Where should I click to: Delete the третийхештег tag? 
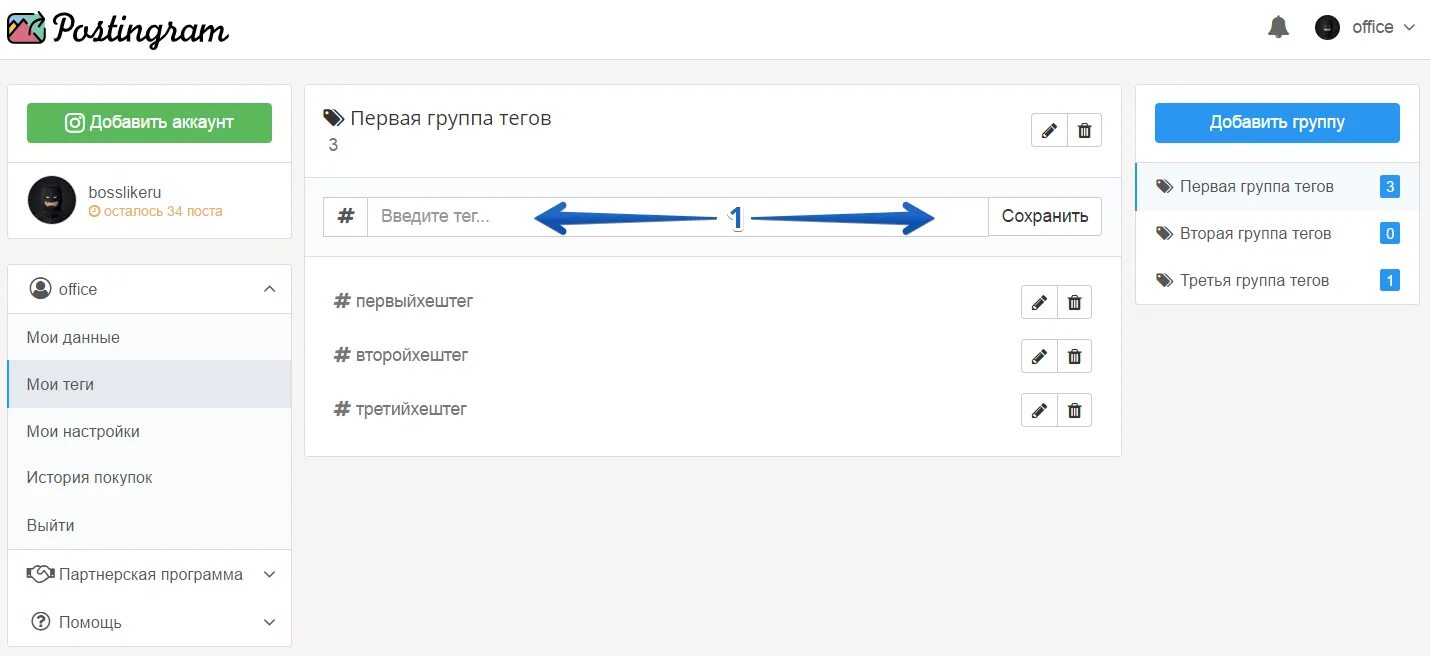(x=1074, y=410)
